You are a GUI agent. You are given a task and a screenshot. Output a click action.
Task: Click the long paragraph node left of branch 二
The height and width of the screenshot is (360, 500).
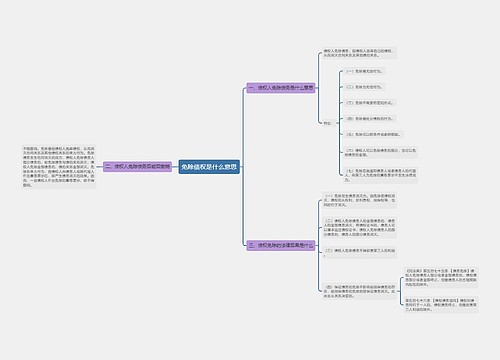click(58, 167)
